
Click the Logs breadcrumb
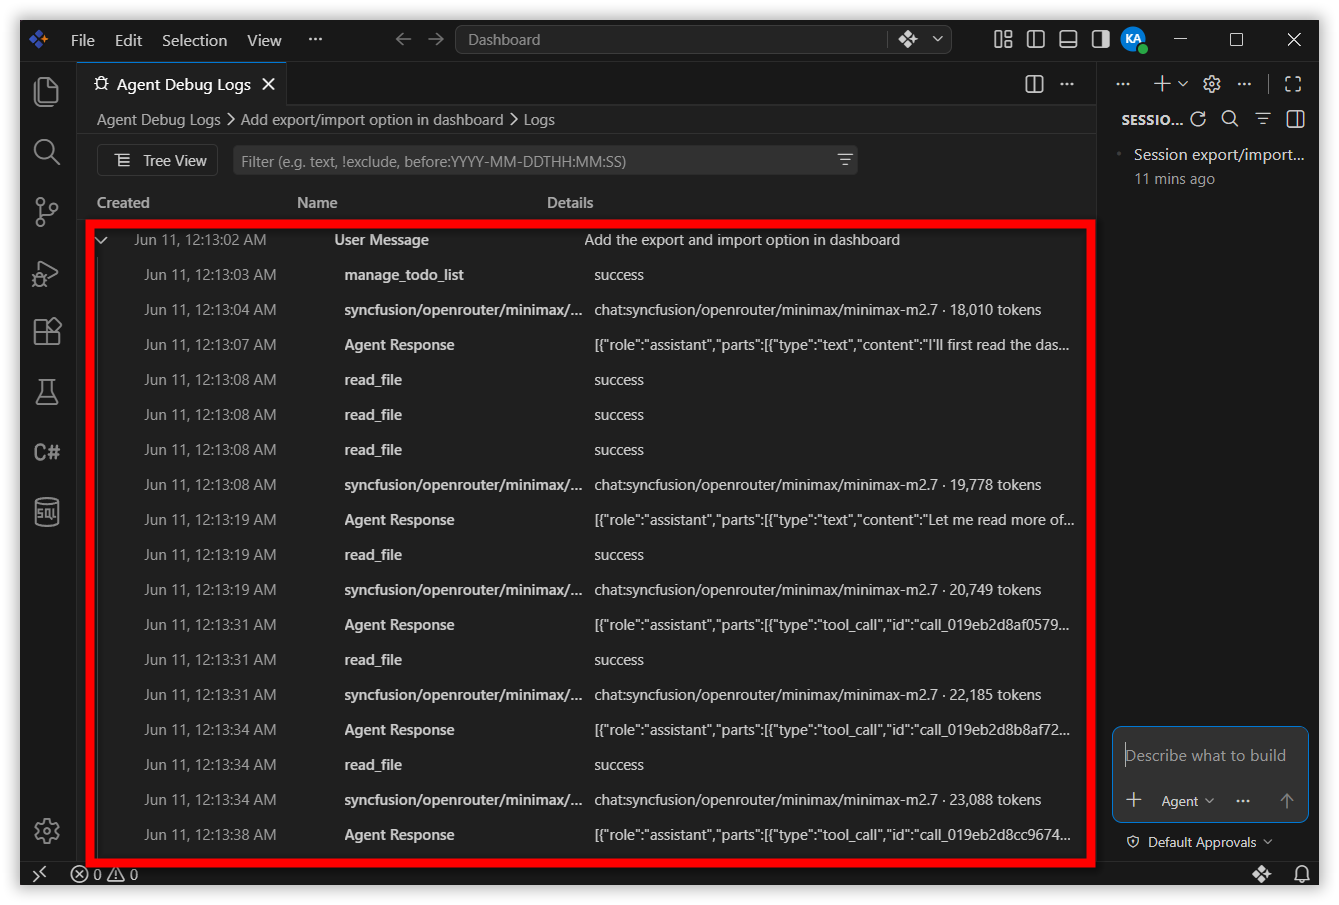539,119
